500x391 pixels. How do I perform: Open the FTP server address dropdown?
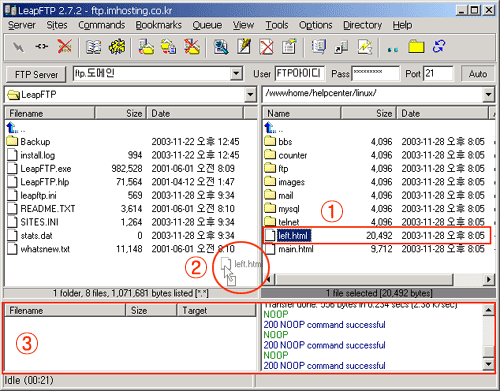tap(236, 73)
